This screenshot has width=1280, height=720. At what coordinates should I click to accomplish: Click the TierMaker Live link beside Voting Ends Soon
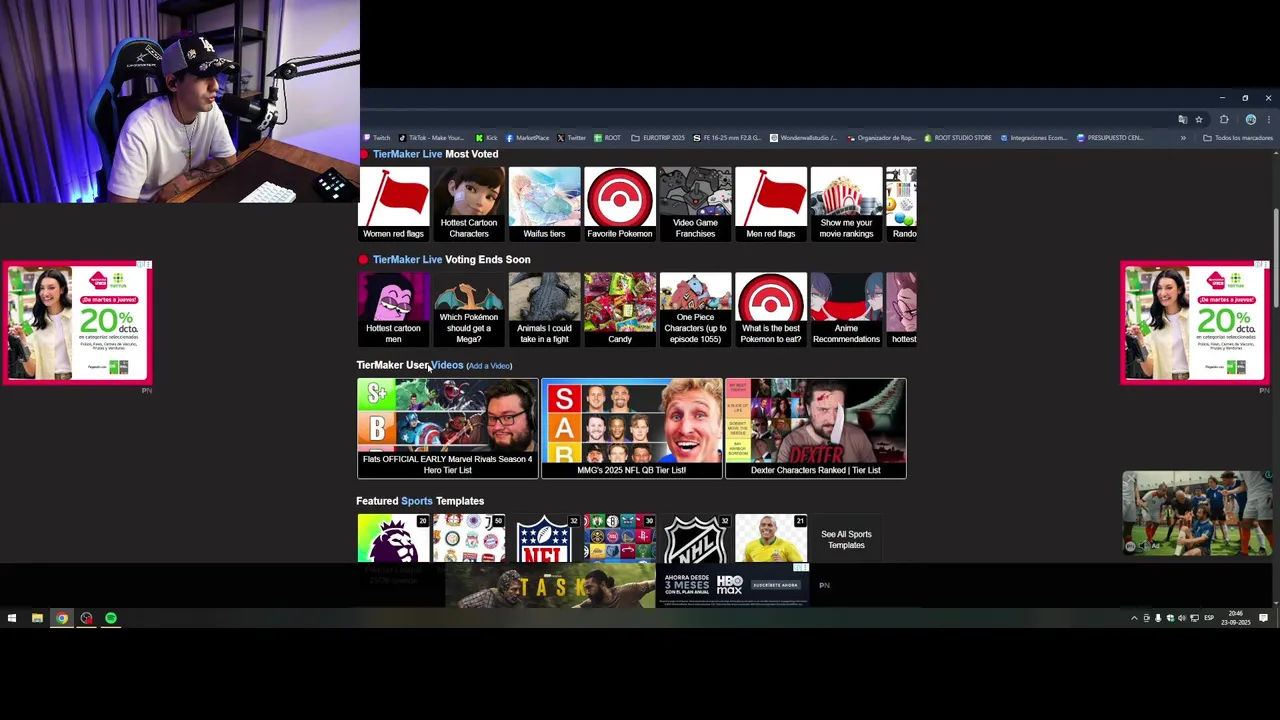click(x=407, y=259)
